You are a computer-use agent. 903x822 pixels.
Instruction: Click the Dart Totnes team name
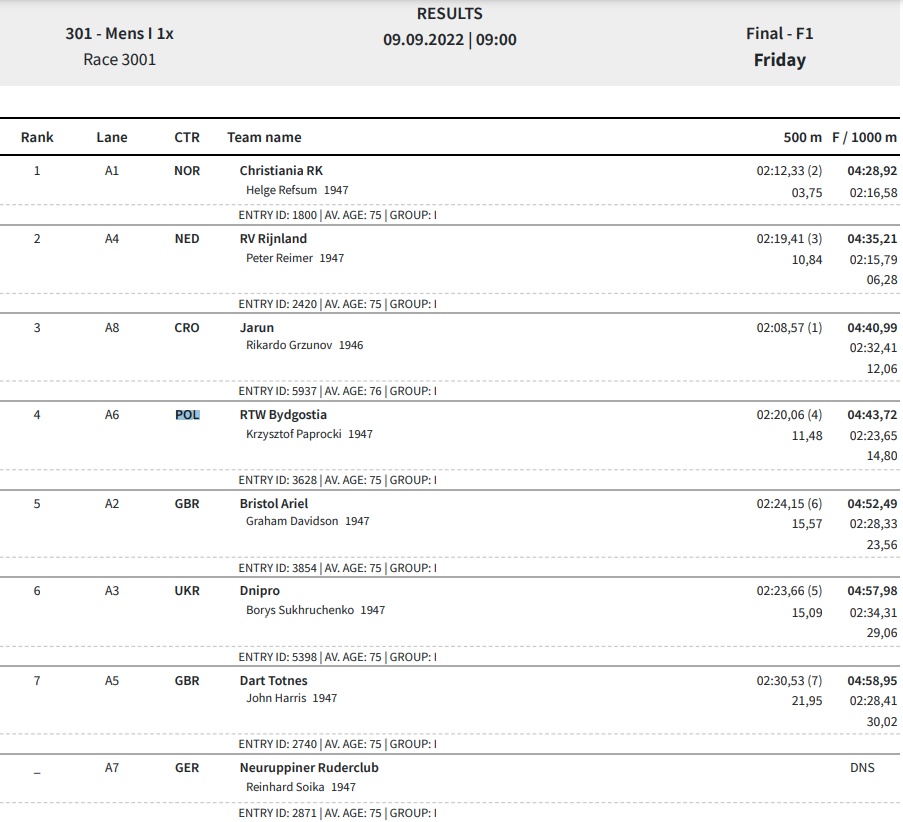pos(274,680)
